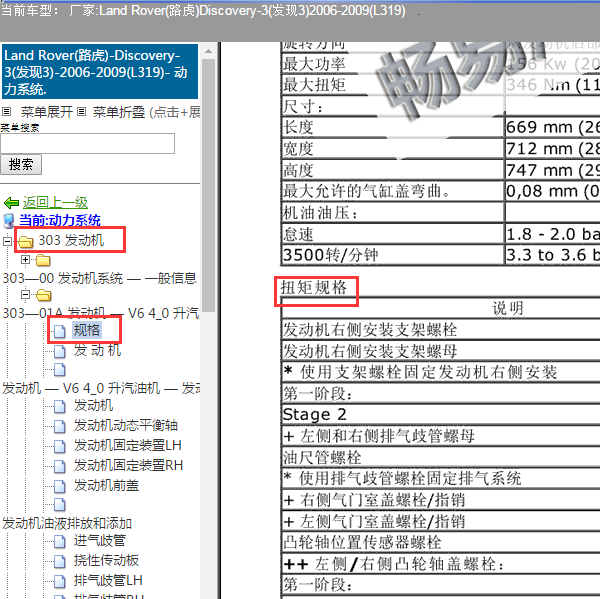This screenshot has width=600, height=599.
Task: Click the 当前:动力系统 computer icon
Action: pyautogui.click(x=9, y=221)
